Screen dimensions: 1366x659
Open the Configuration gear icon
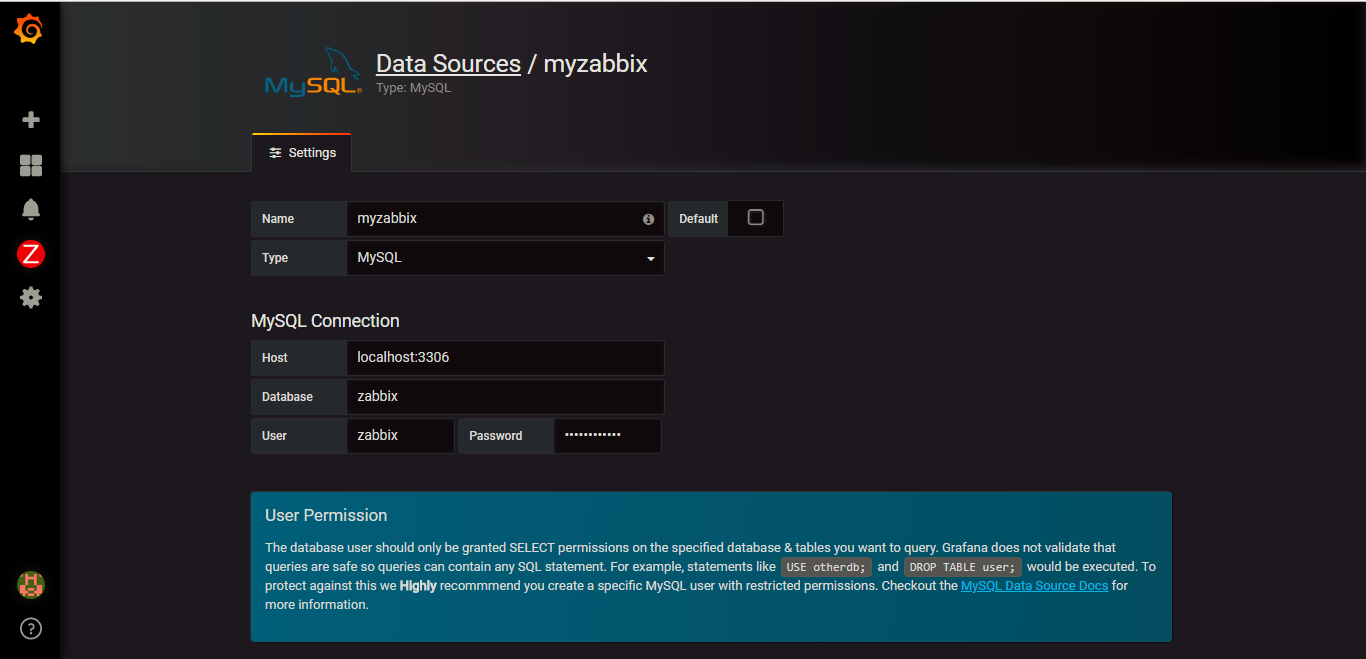coord(31,297)
